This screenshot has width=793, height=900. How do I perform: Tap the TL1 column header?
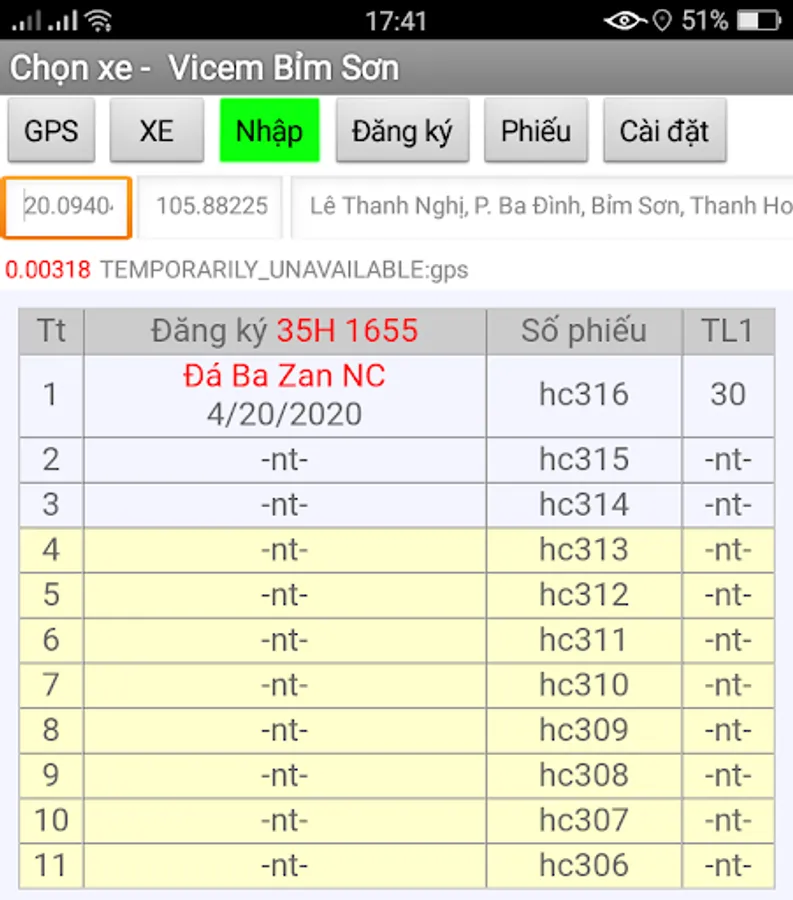[728, 331]
